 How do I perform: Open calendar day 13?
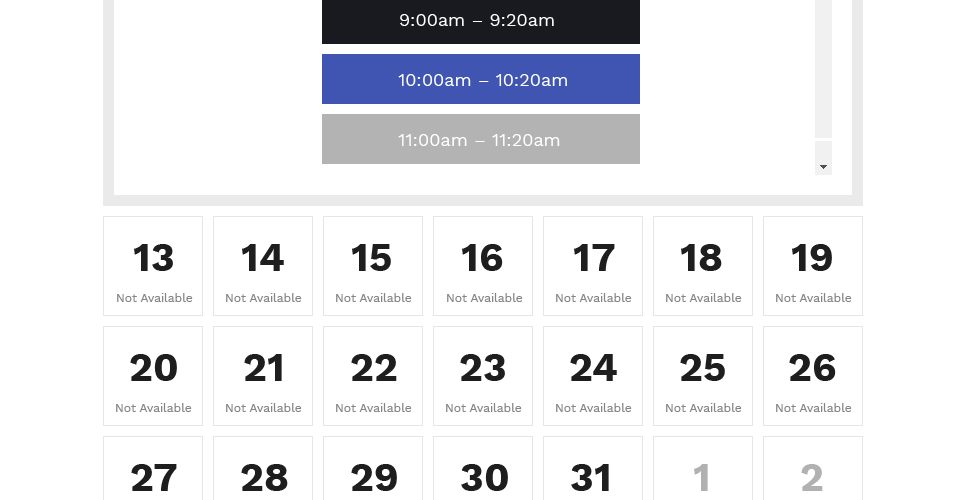(x=153, y=266)
